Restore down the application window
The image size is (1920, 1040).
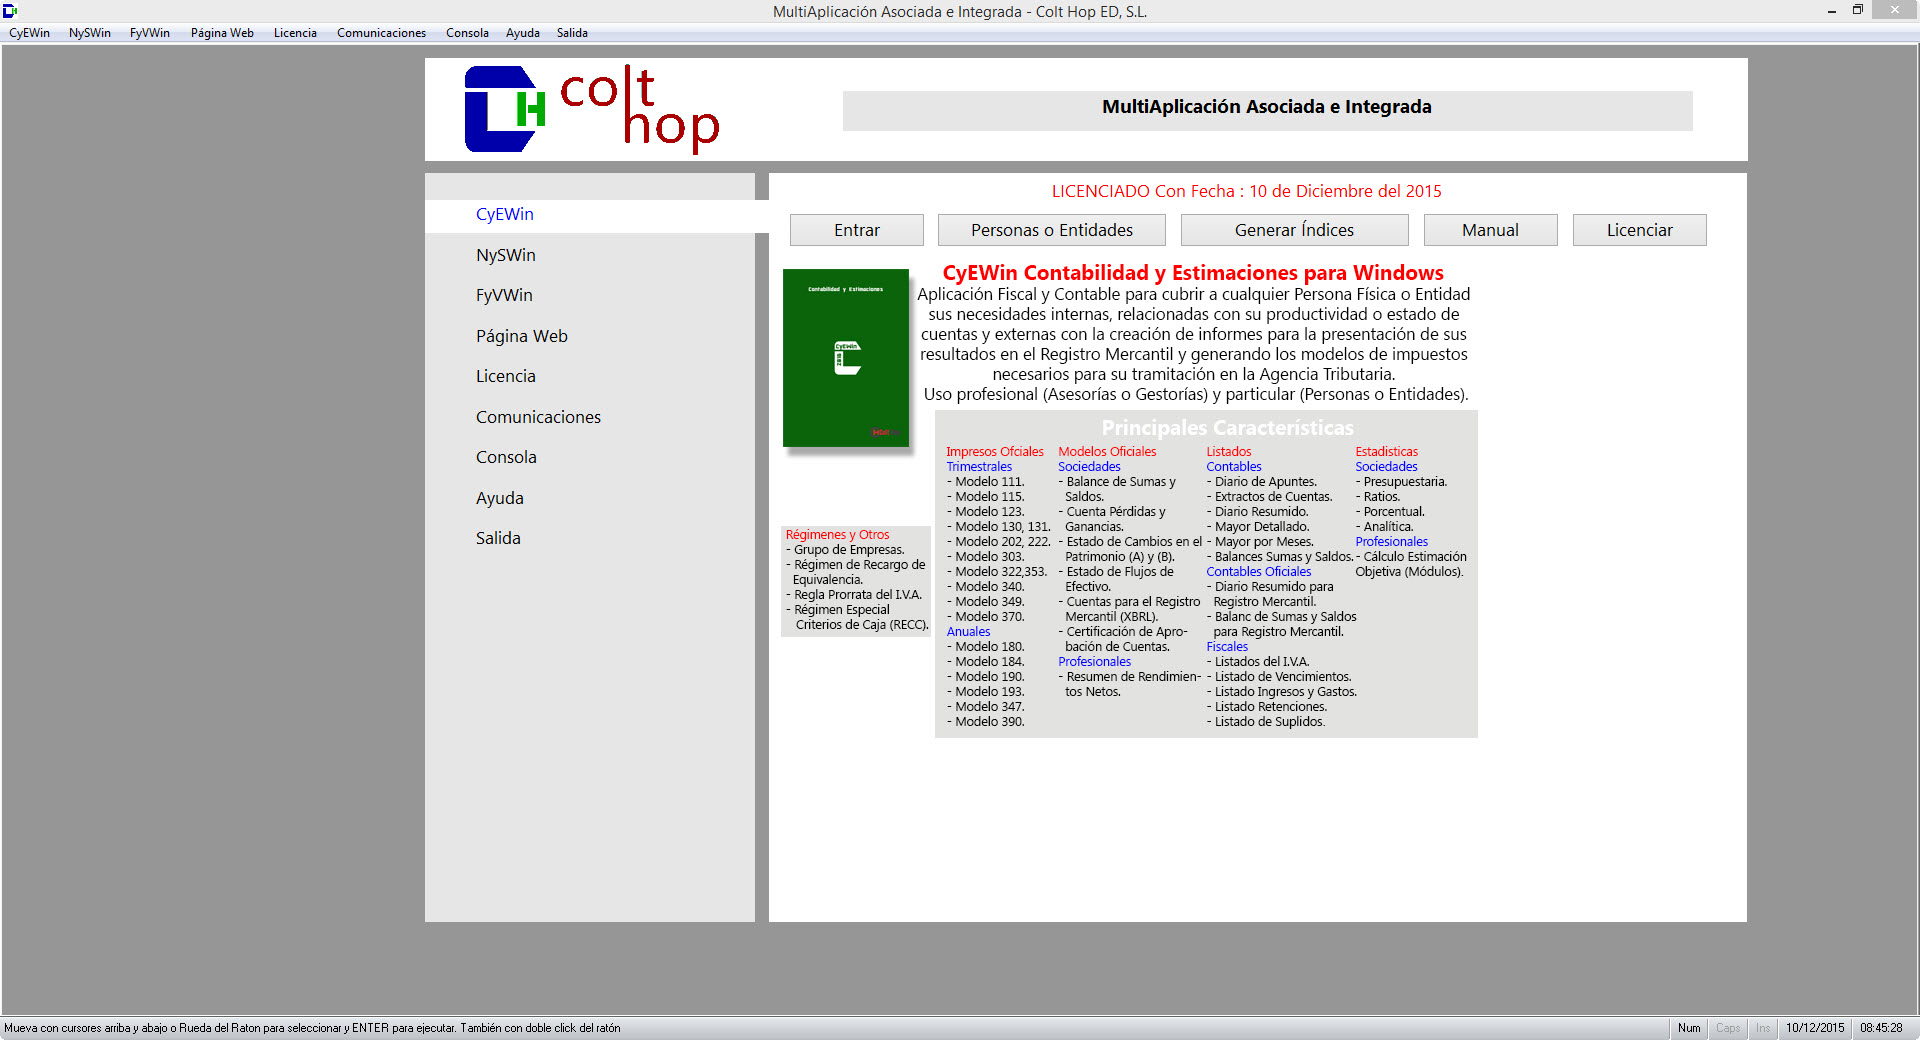(1858, 10)
